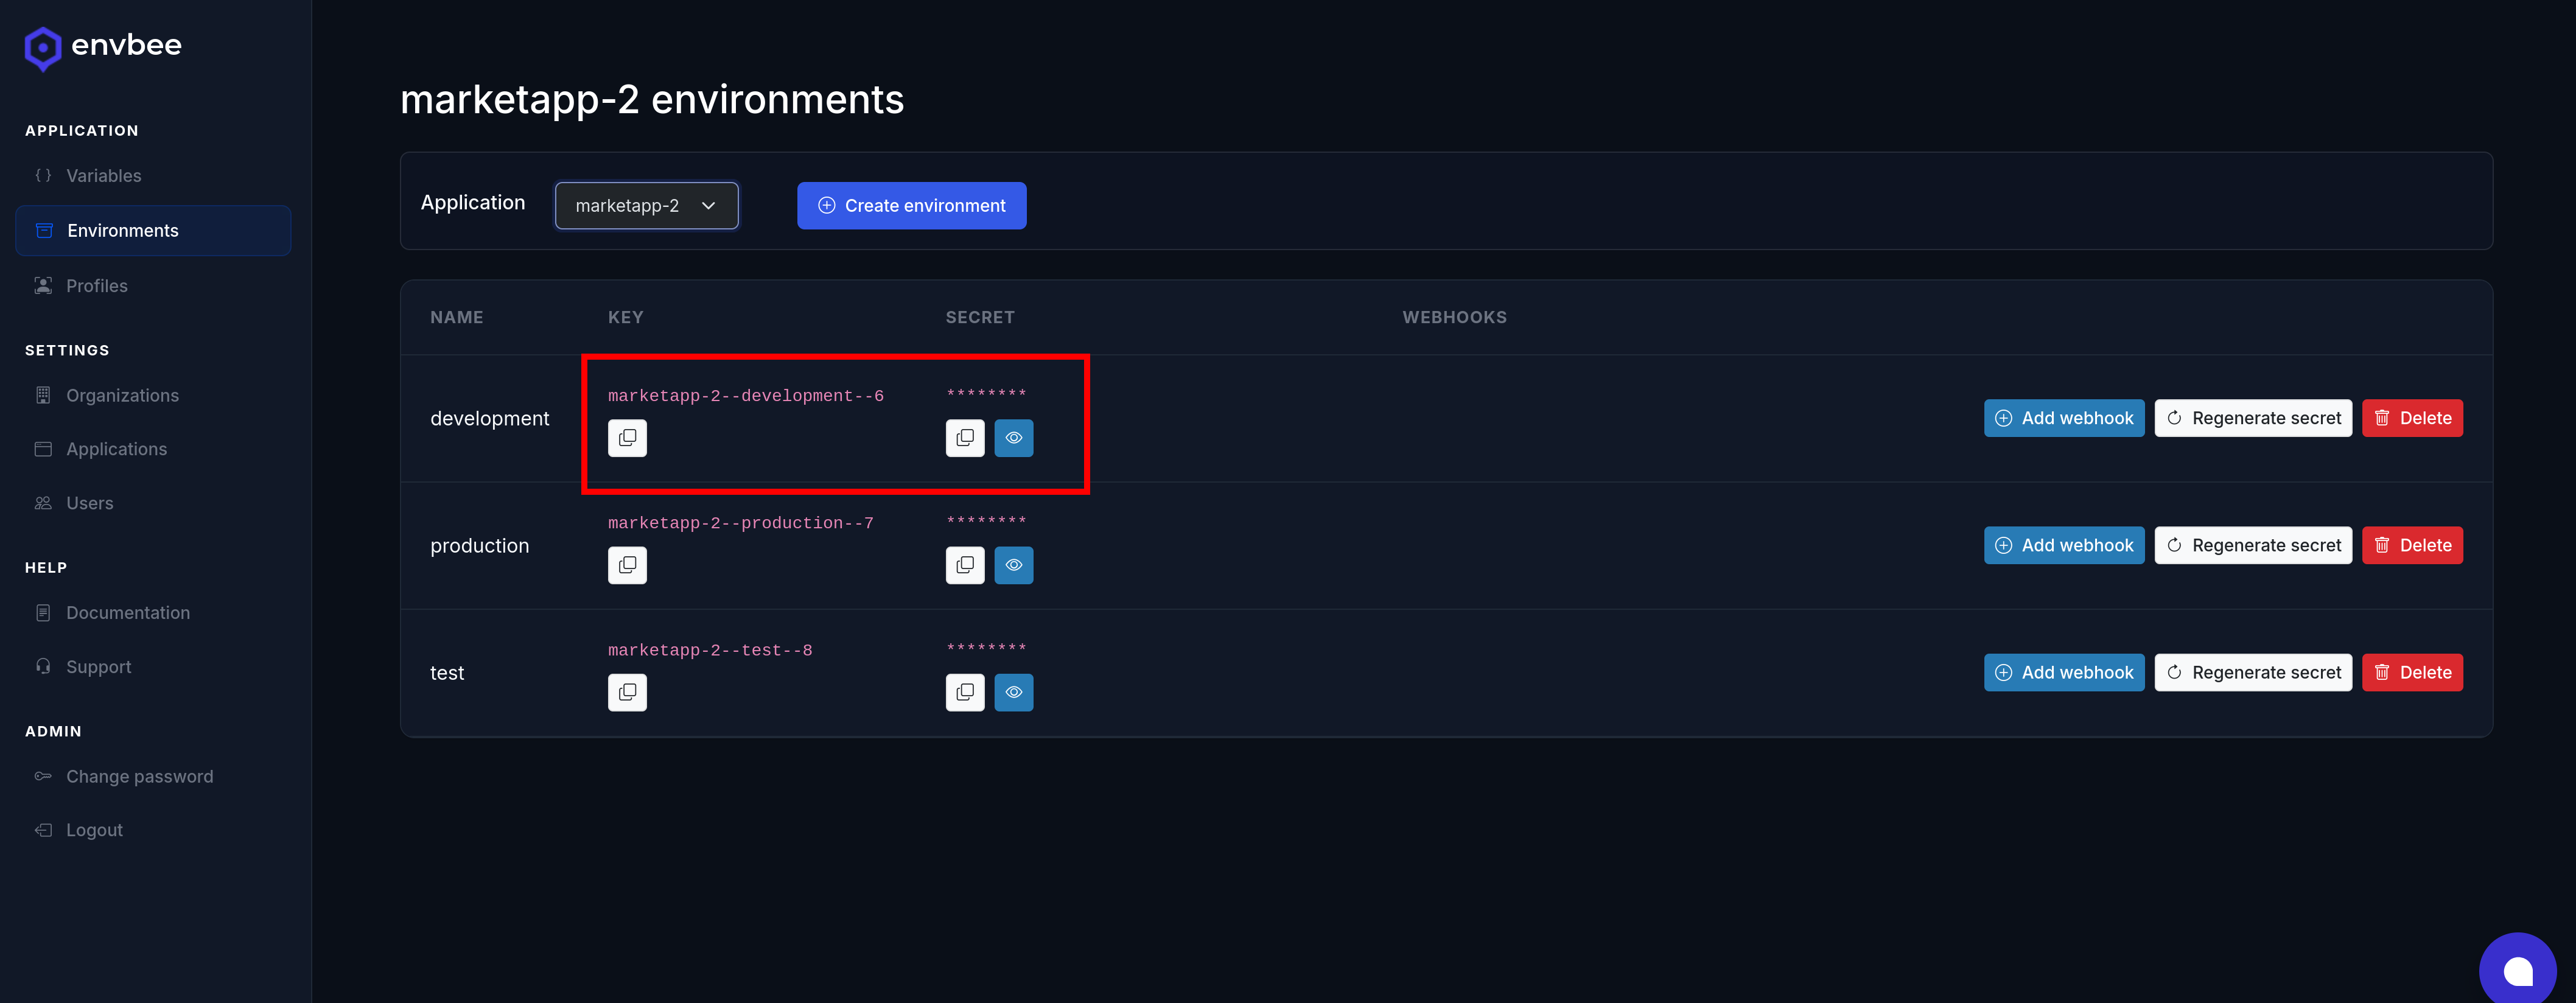
Task: Regenerate secret for test environment
Action: click(2253, 672)
